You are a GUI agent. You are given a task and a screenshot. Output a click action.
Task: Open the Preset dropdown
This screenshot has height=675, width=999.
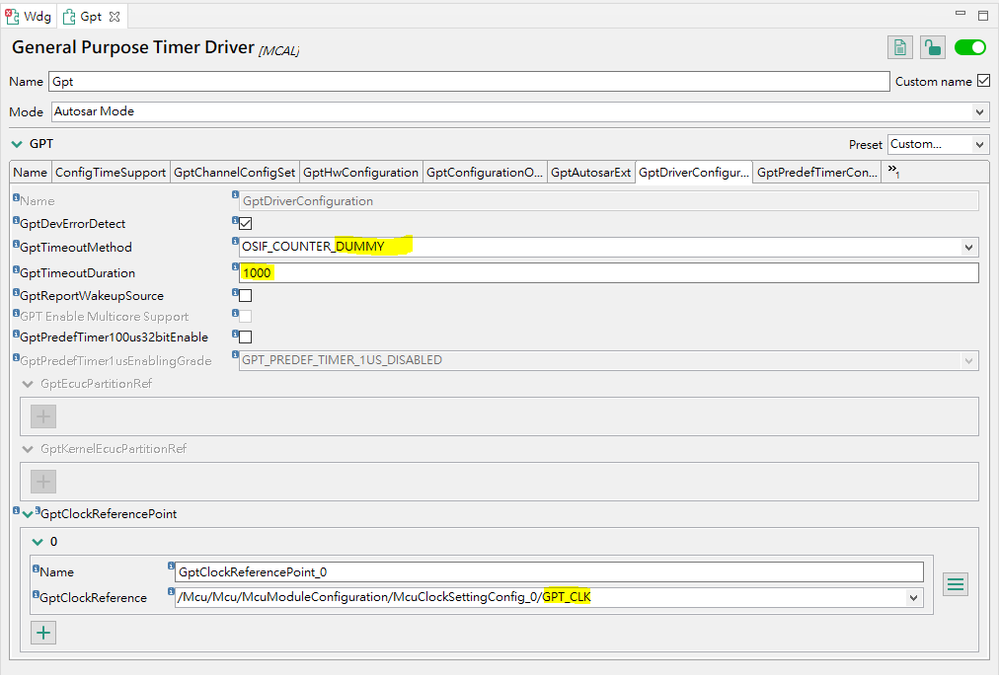(938, 145)
